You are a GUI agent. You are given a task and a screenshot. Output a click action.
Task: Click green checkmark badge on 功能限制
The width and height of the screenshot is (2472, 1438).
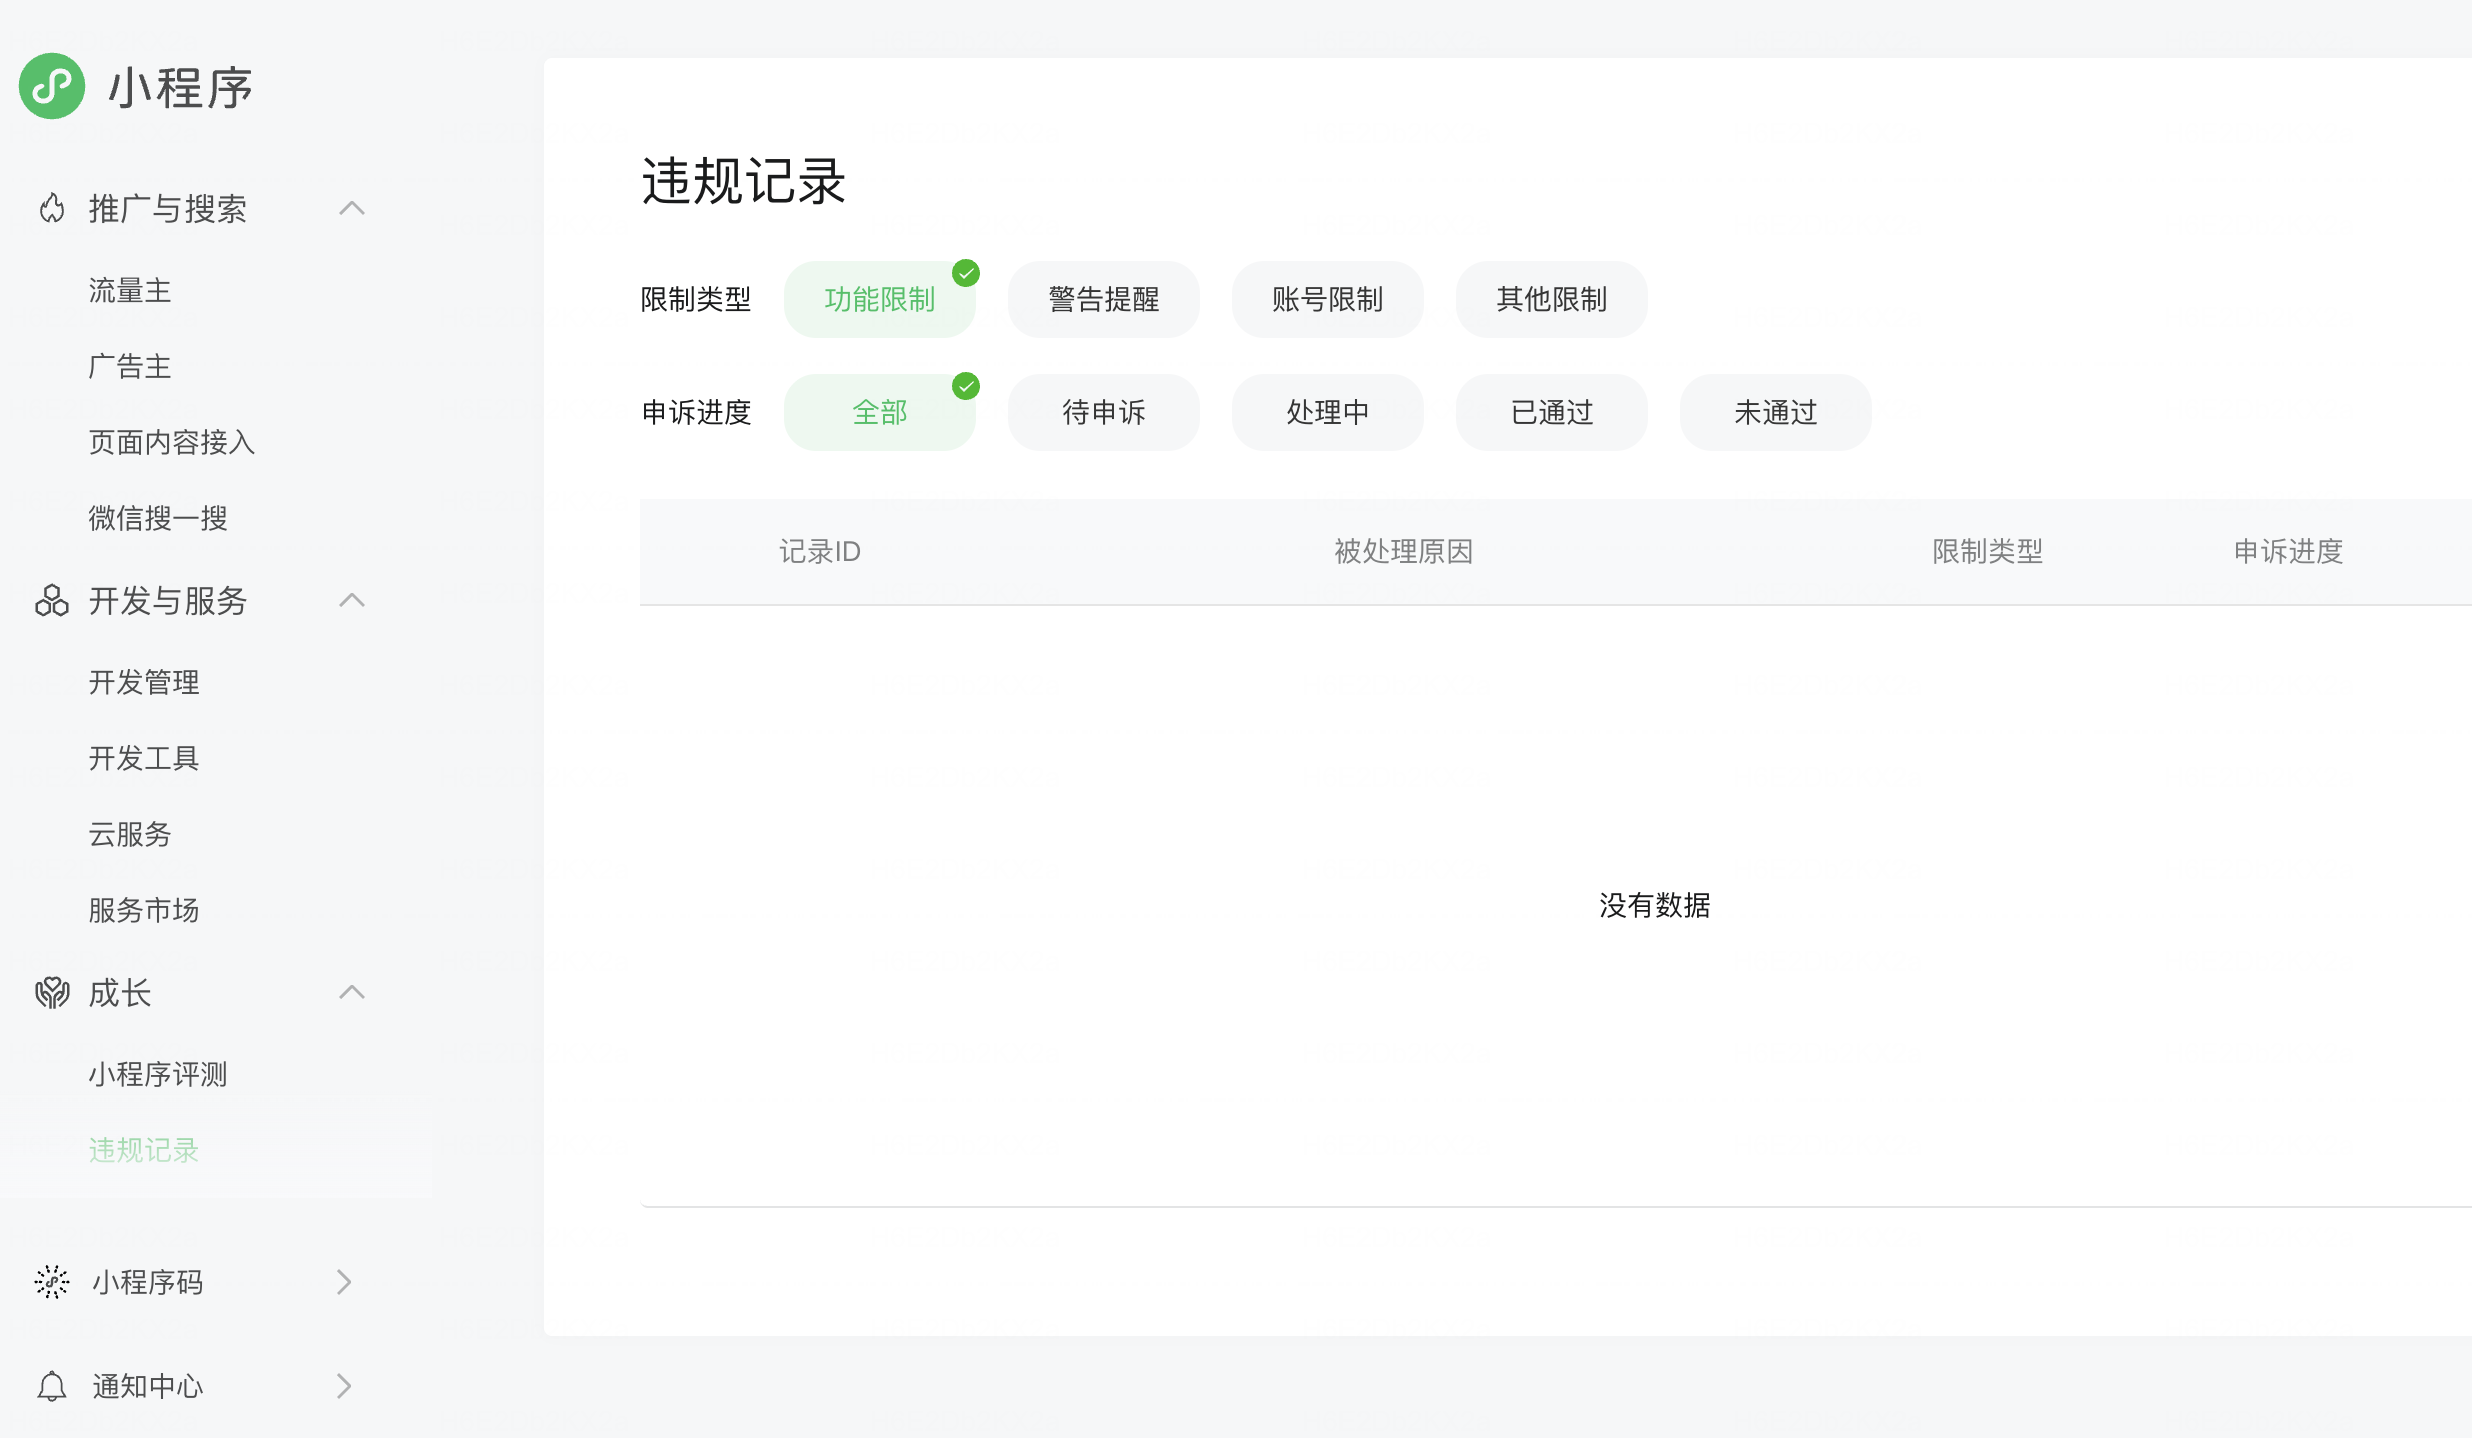pos(966,273)
